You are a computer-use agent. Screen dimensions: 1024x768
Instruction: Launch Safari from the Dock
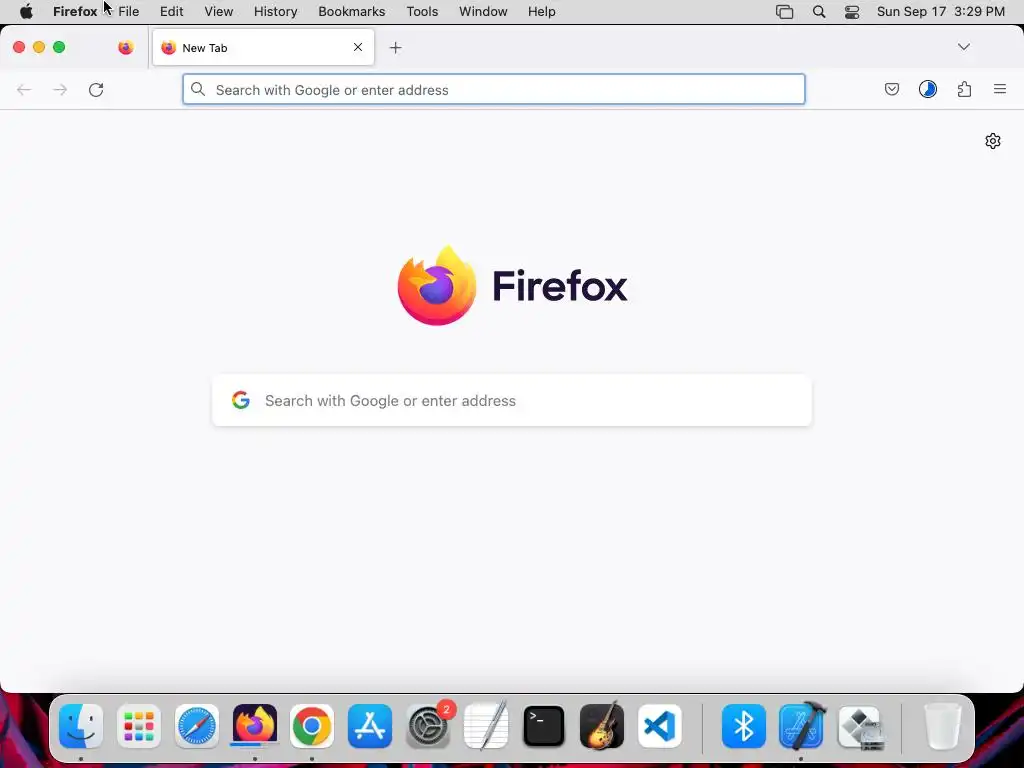[x=197, y=726]
